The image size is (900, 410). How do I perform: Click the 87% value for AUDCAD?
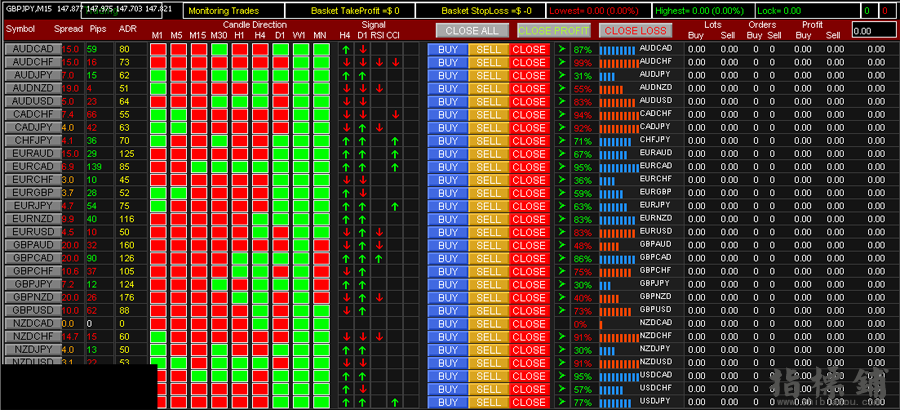[x=582, y=49]
